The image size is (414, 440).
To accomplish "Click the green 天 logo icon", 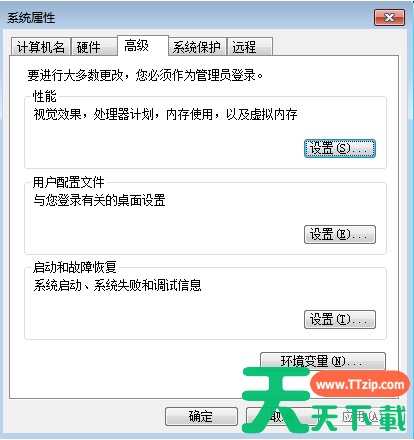I will coord(277,400).
